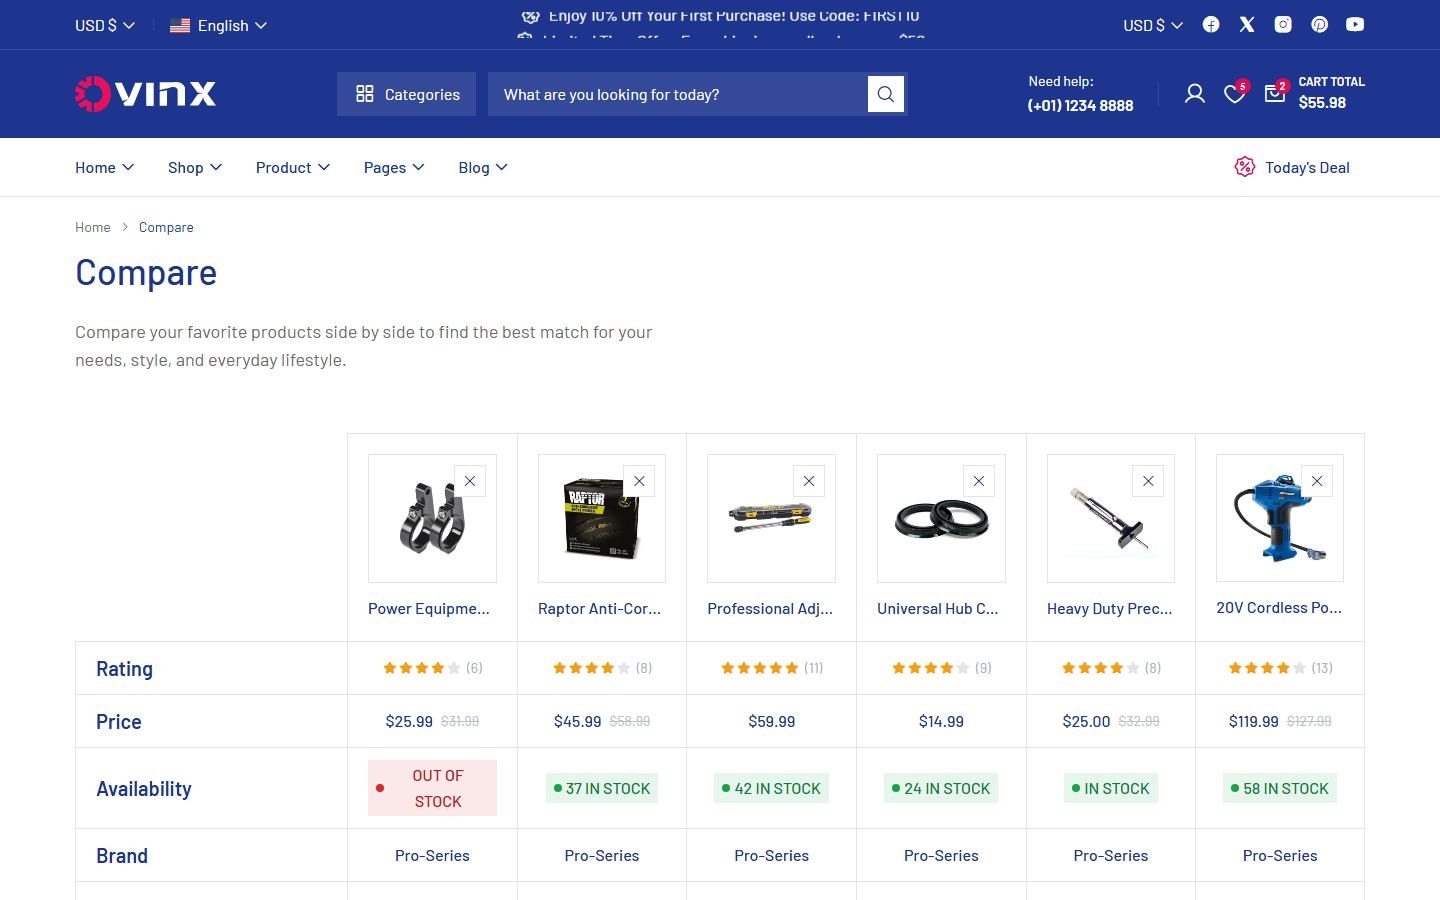Remove 20V Cordless product from compare
This screenshot has height=900, width=1440.
1317,481
